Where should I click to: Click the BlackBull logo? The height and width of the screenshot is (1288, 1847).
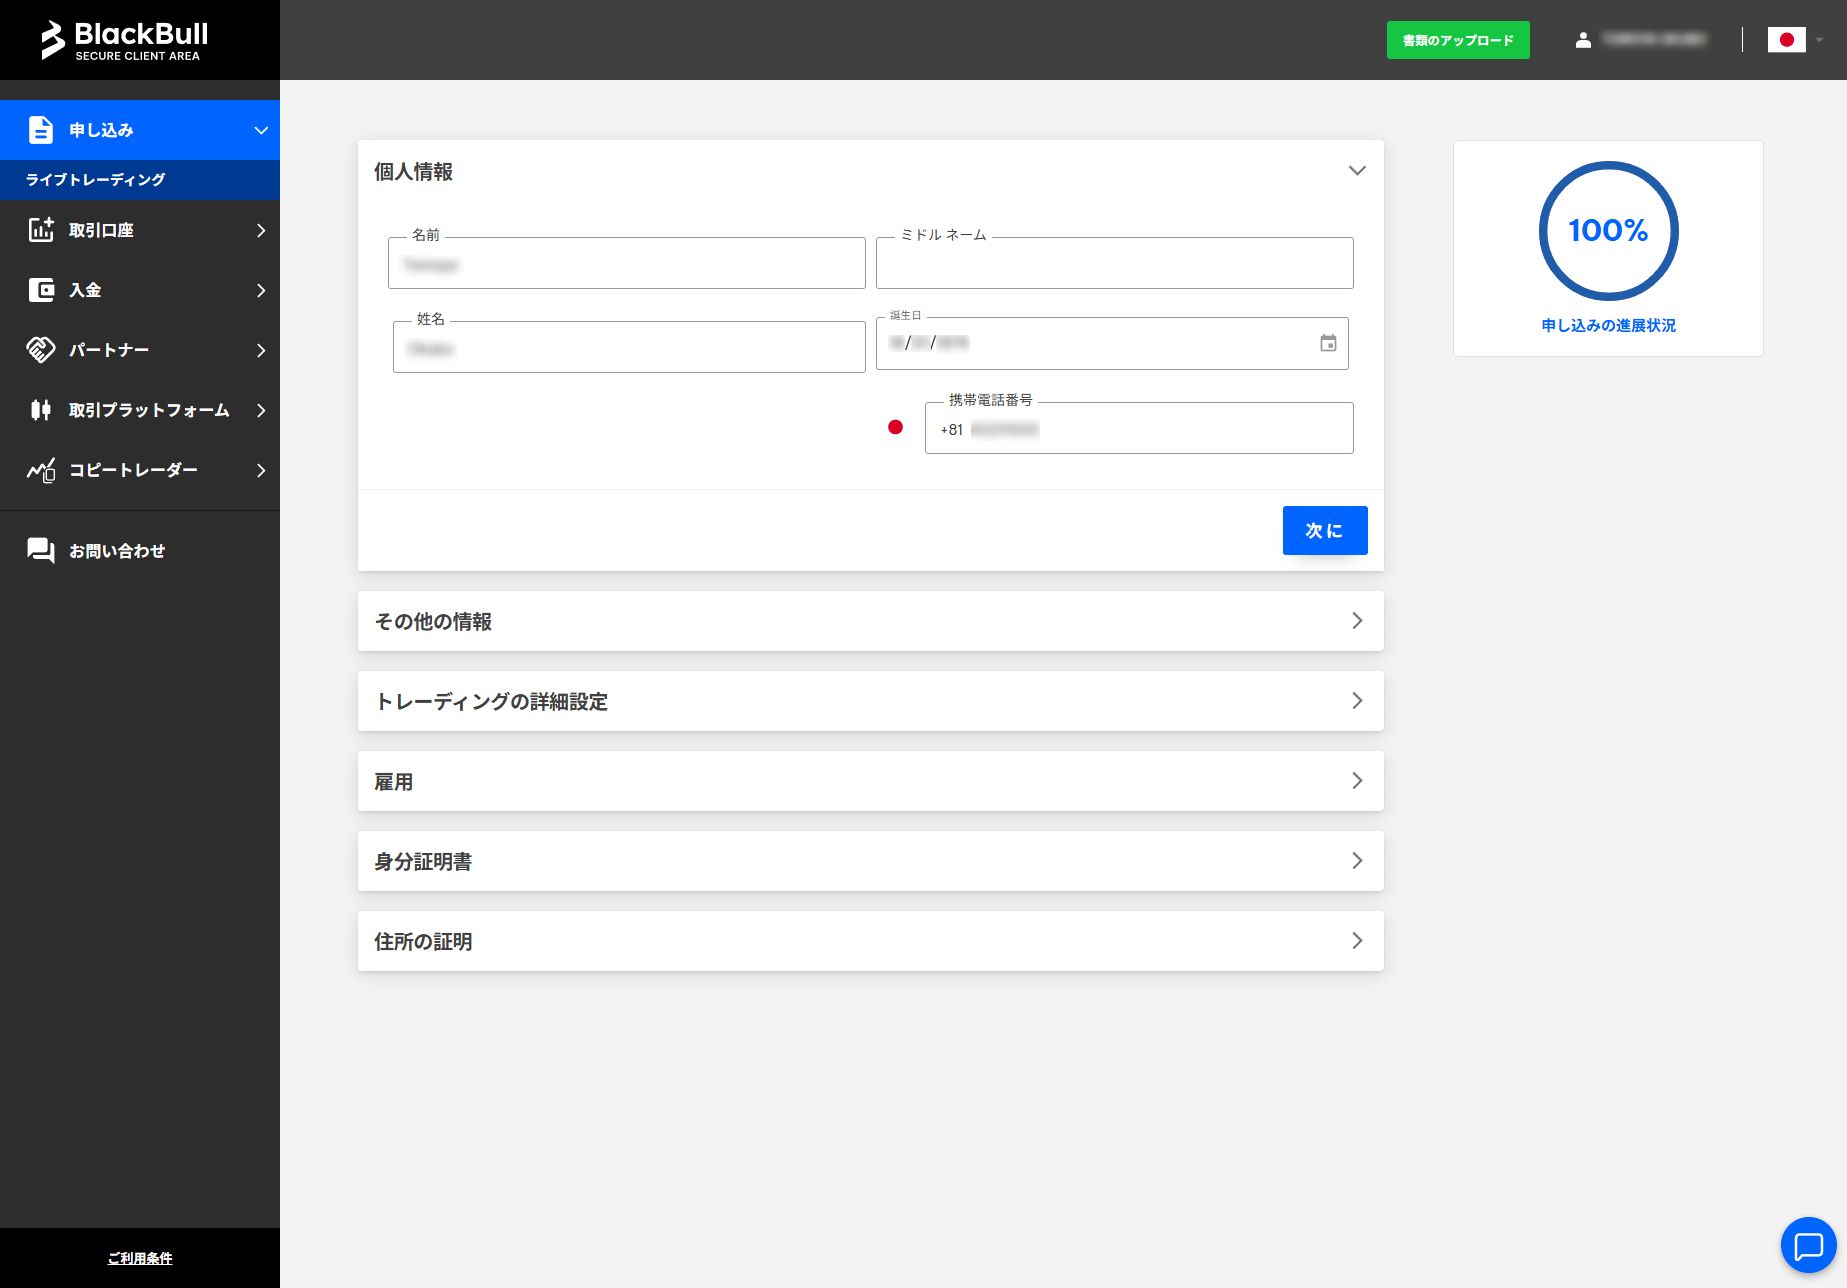pyautogui.click(x=125, y=39)
